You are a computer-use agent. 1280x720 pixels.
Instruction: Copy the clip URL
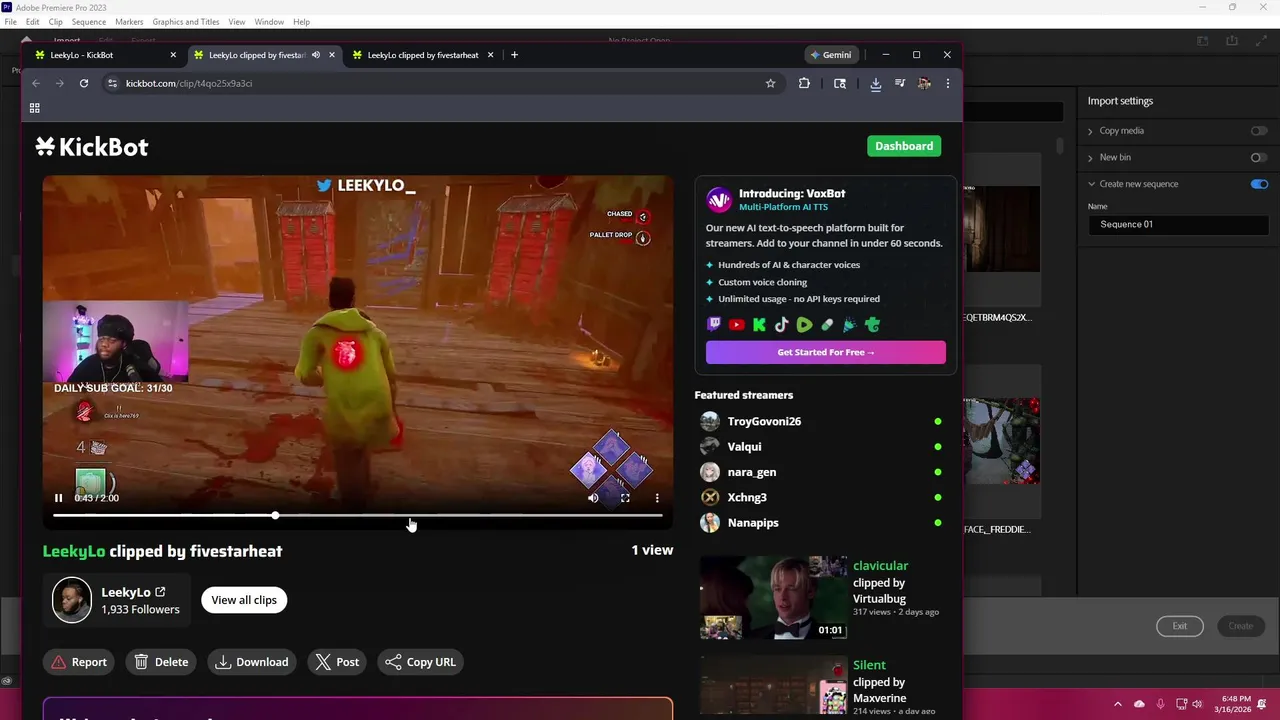tap(420, 662)
